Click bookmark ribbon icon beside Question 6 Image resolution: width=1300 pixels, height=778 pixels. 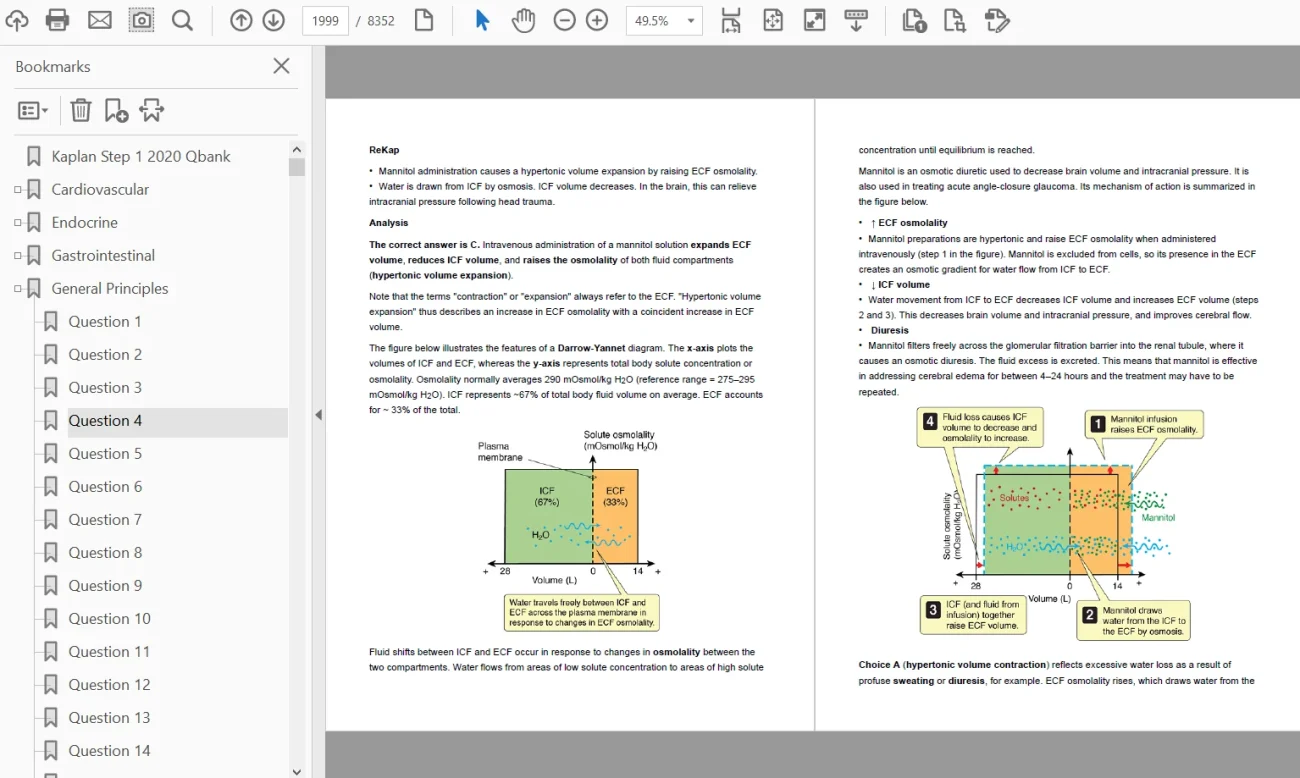pyautogui.click(x=51, y=486)
